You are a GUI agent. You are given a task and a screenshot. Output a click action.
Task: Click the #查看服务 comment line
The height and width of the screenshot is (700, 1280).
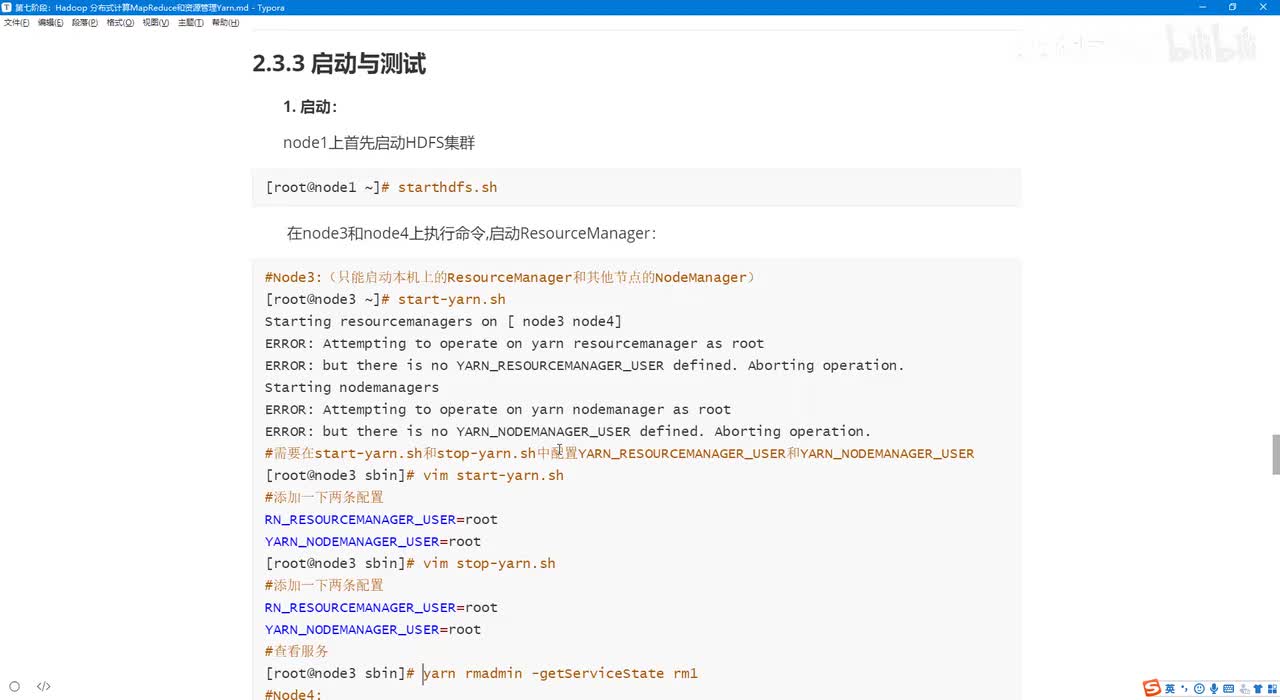297,651
